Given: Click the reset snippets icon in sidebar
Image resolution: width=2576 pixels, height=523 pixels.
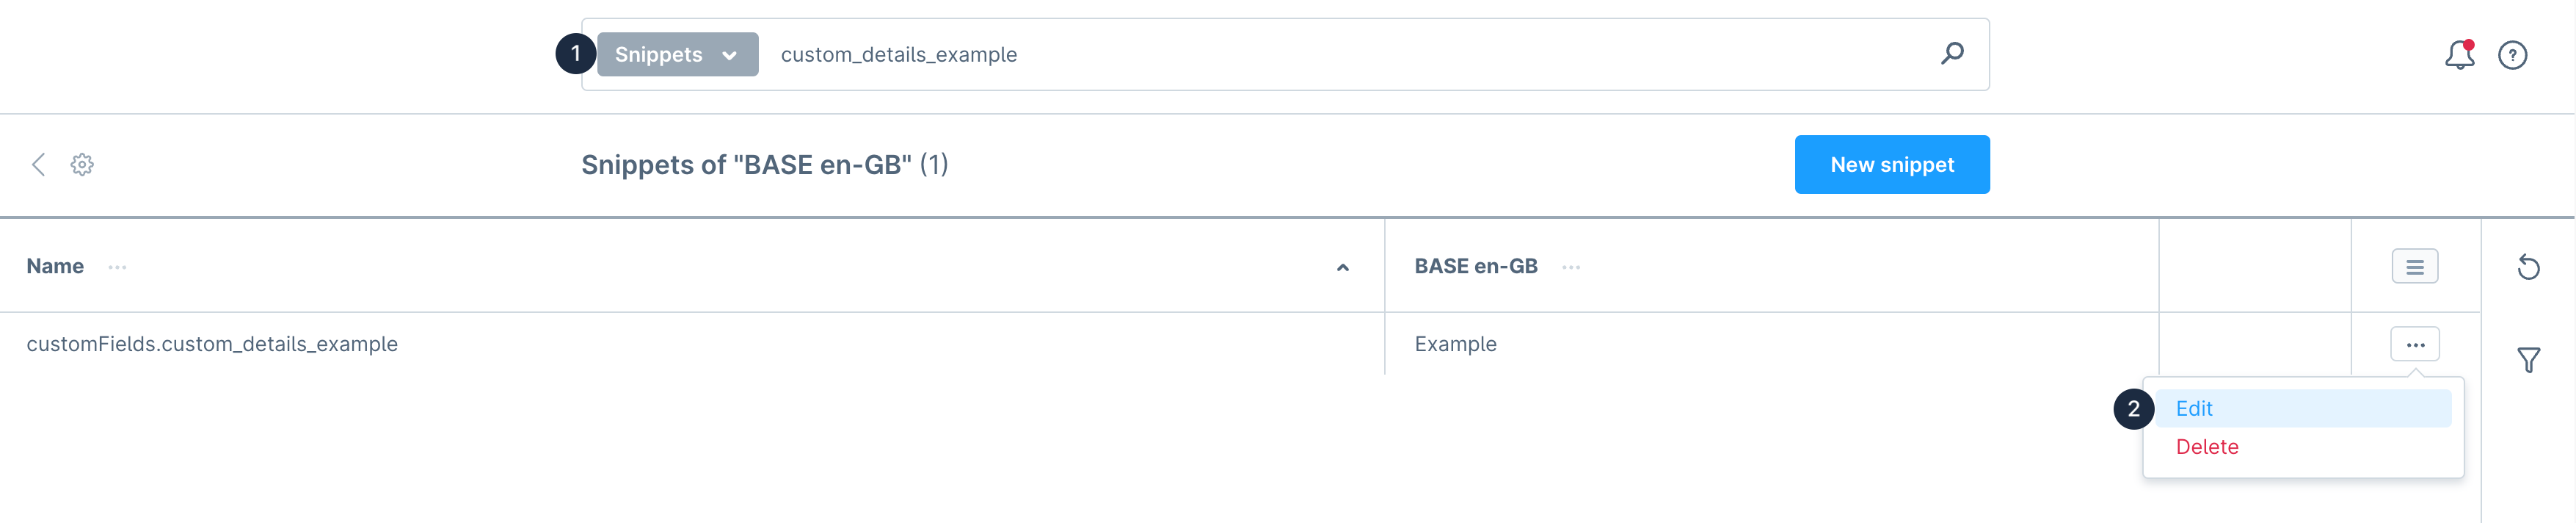Looking at the screenshot, I should [x=2528, y=267].
